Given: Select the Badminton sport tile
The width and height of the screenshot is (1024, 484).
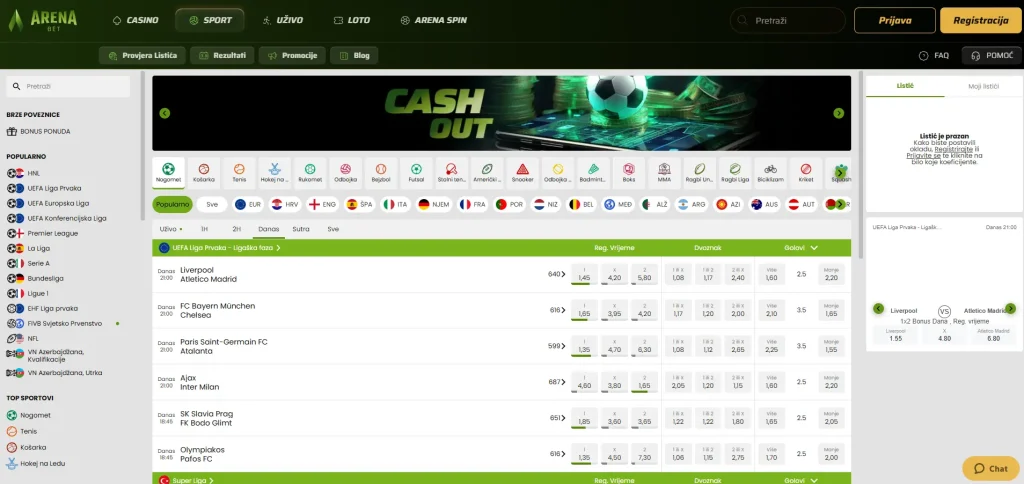Looking at the screenshot, I should [594, 173].
